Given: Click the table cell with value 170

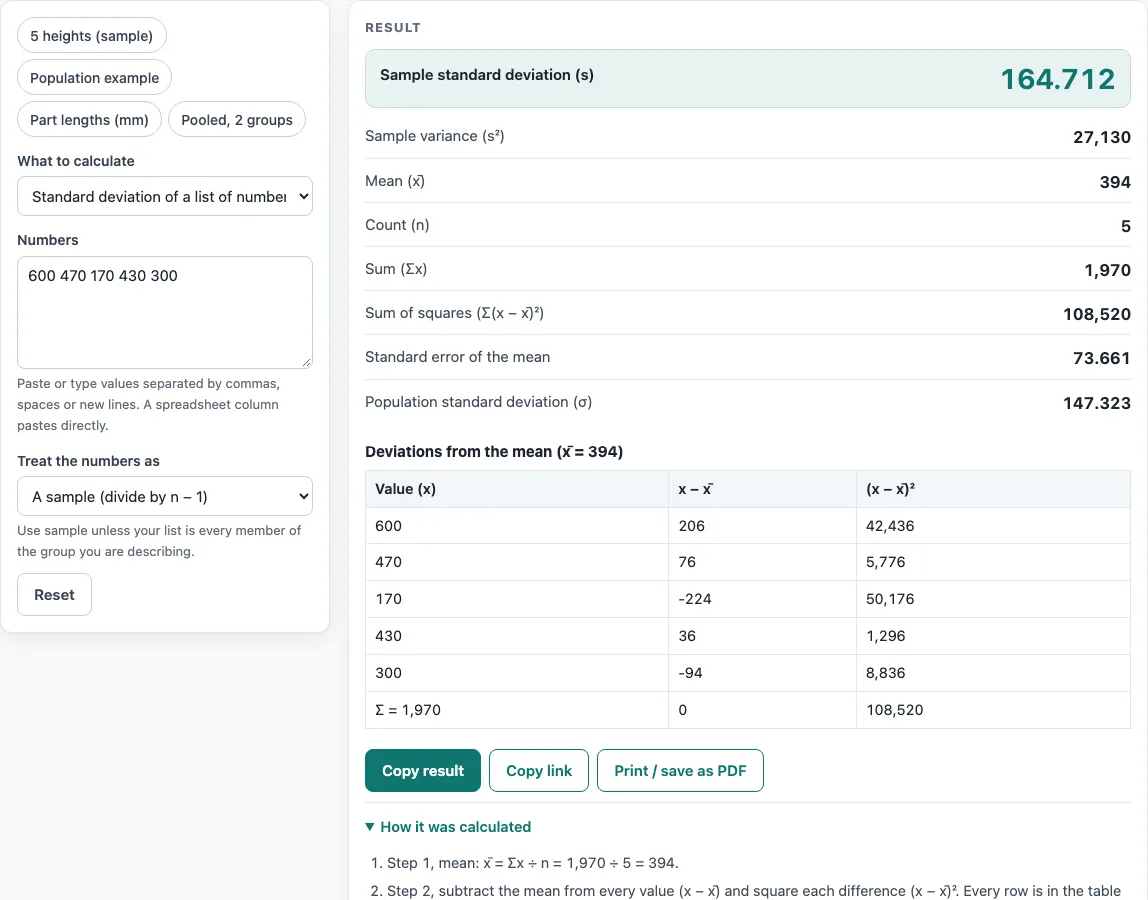Looking at the screenshot, I should coord(517,599).
